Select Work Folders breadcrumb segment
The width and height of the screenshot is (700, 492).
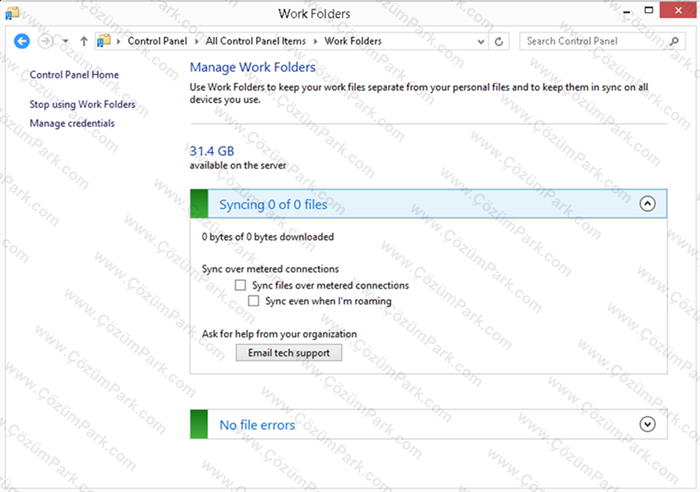click(353, 41)
